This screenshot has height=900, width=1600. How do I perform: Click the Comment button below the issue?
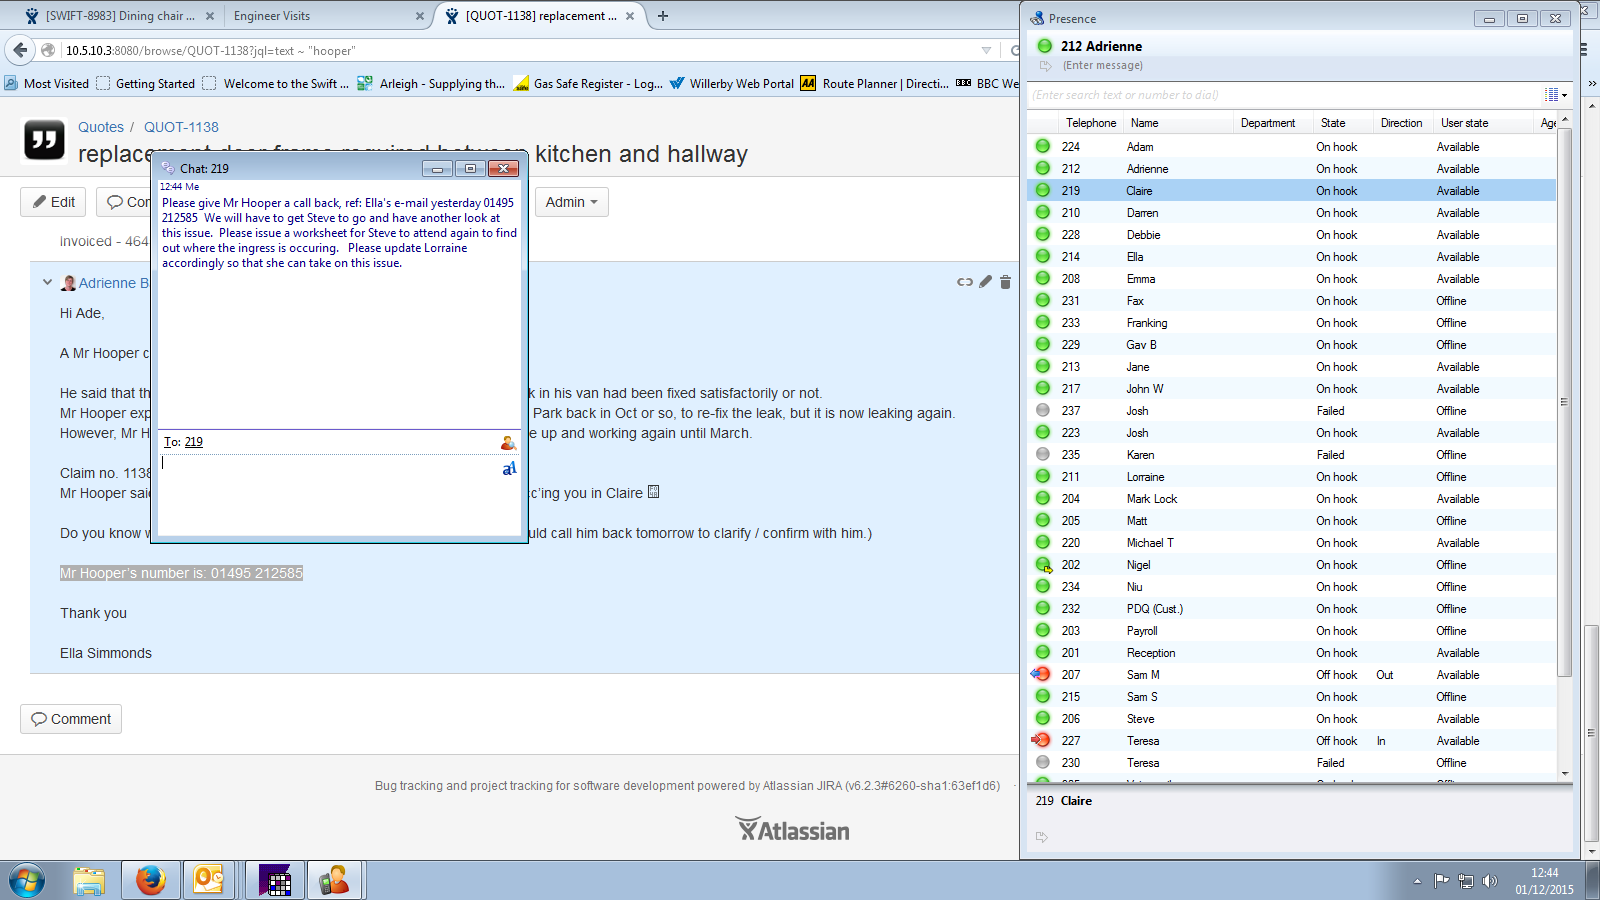click(x=71, y=719)
